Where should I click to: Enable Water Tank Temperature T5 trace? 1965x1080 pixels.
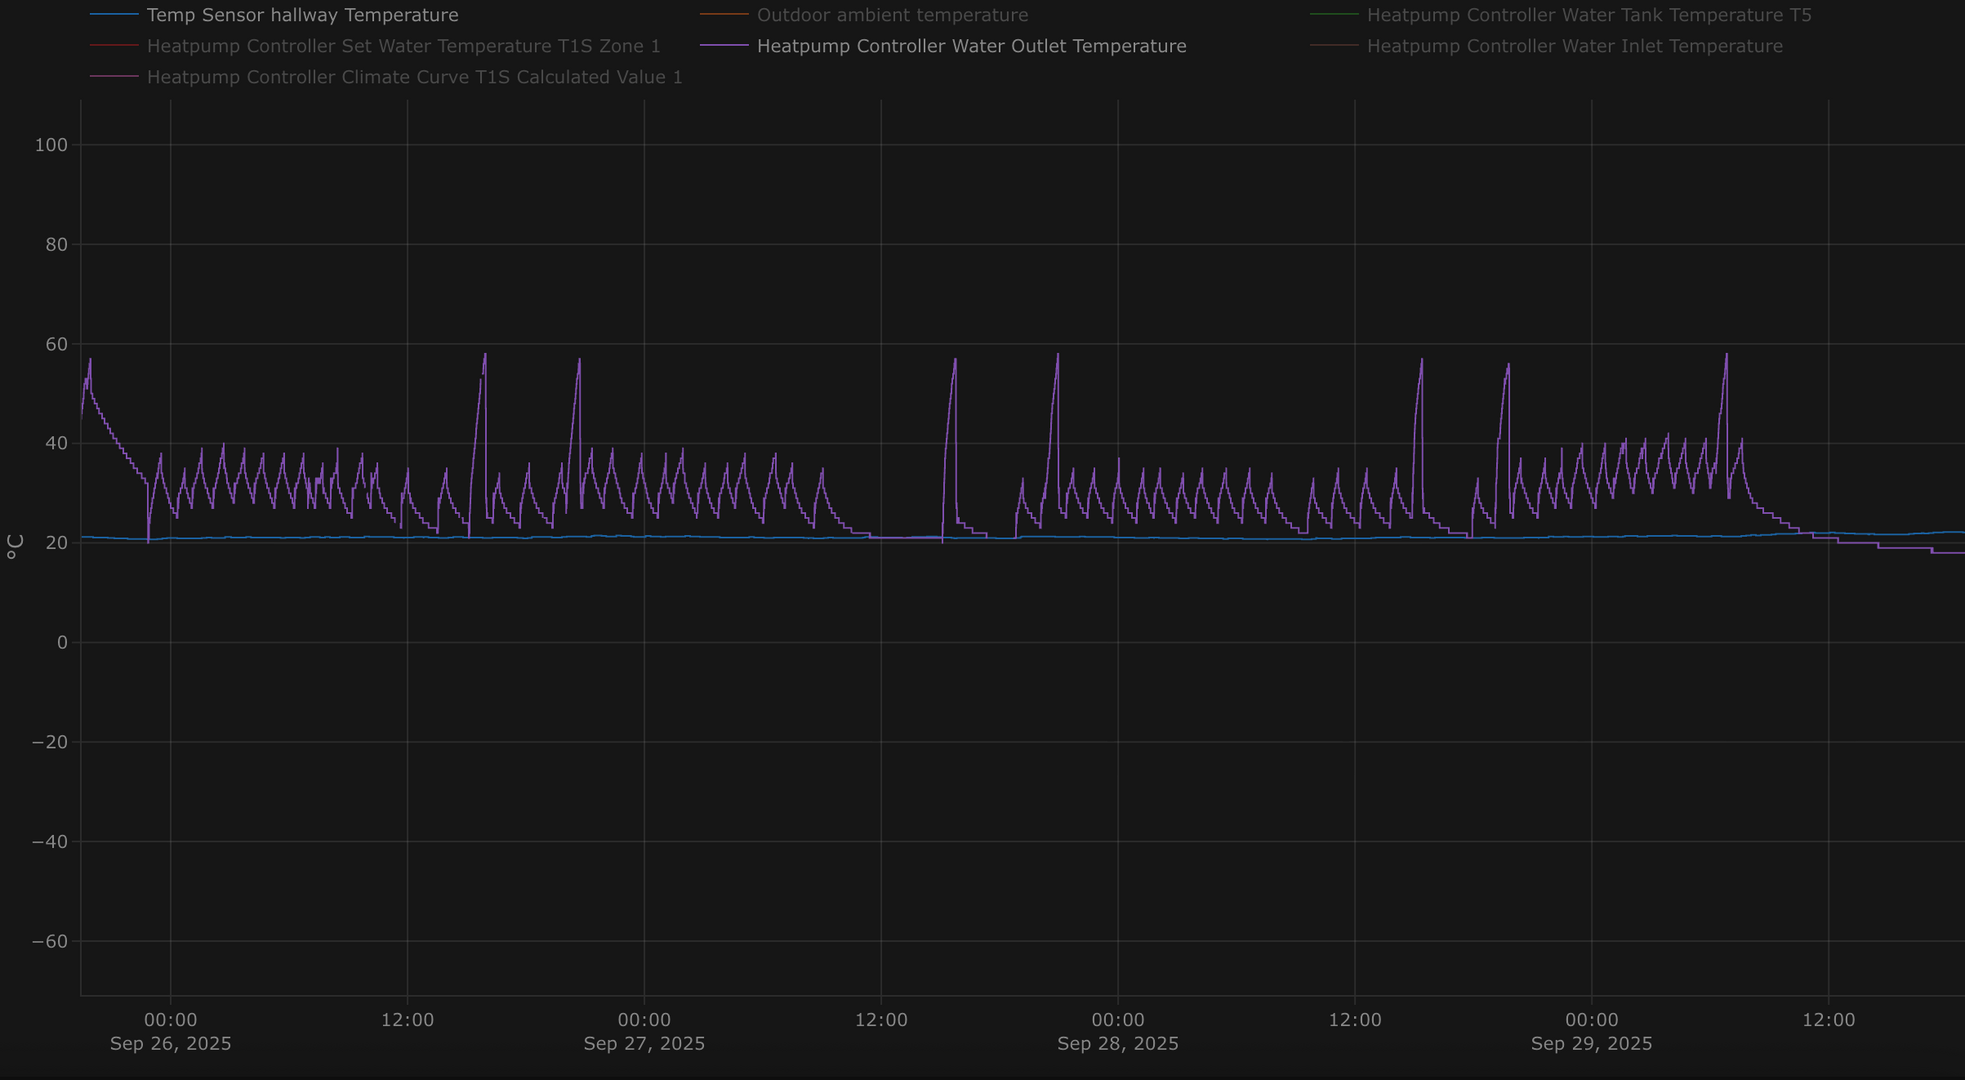click(1588, 15)
